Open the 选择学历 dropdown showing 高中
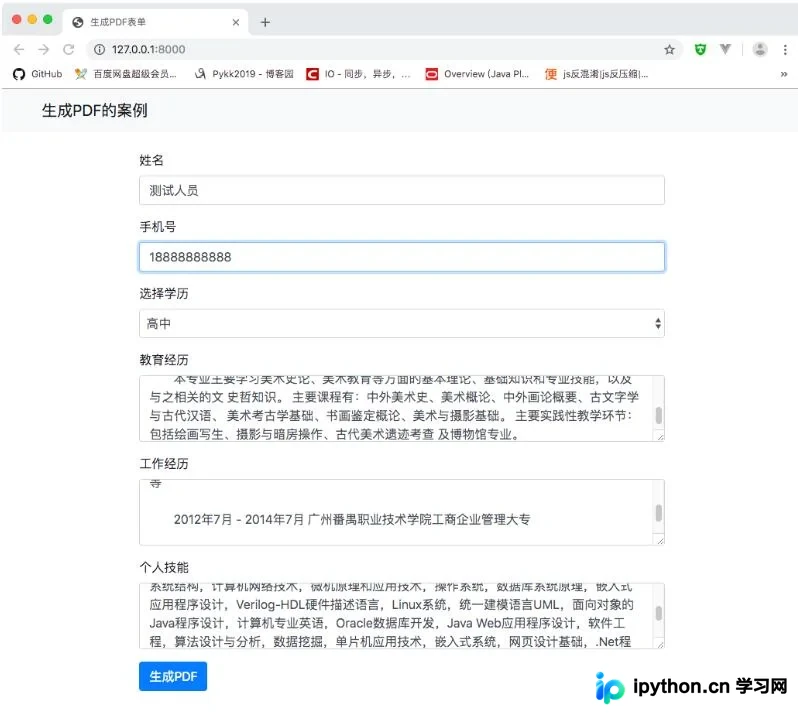The width and height of the screenshot is (798, 716). coord(402,323)
